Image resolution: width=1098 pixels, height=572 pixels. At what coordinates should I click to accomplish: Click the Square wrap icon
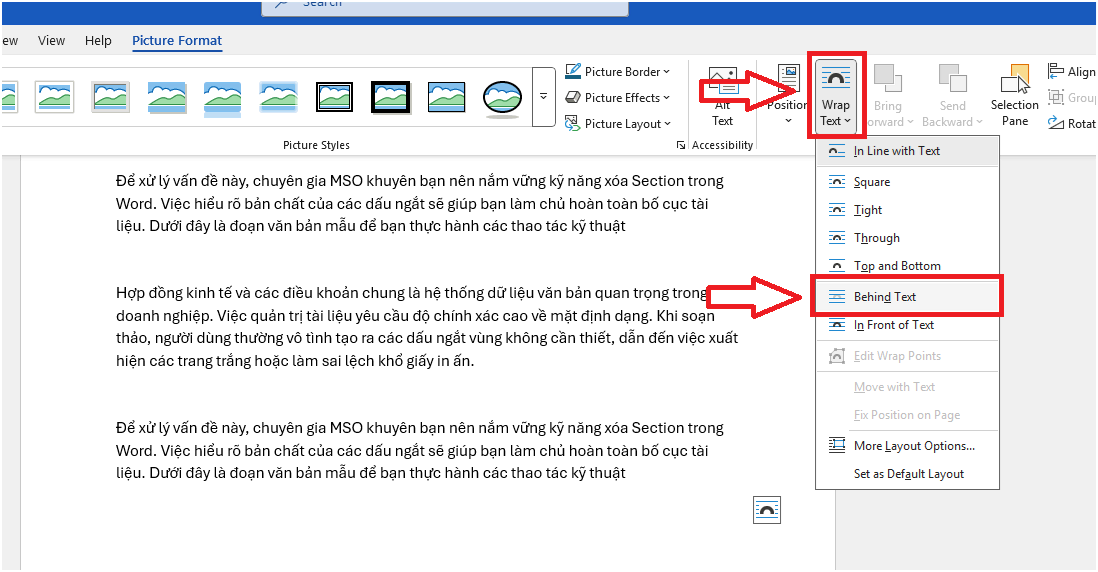click(x=837, y=182)
